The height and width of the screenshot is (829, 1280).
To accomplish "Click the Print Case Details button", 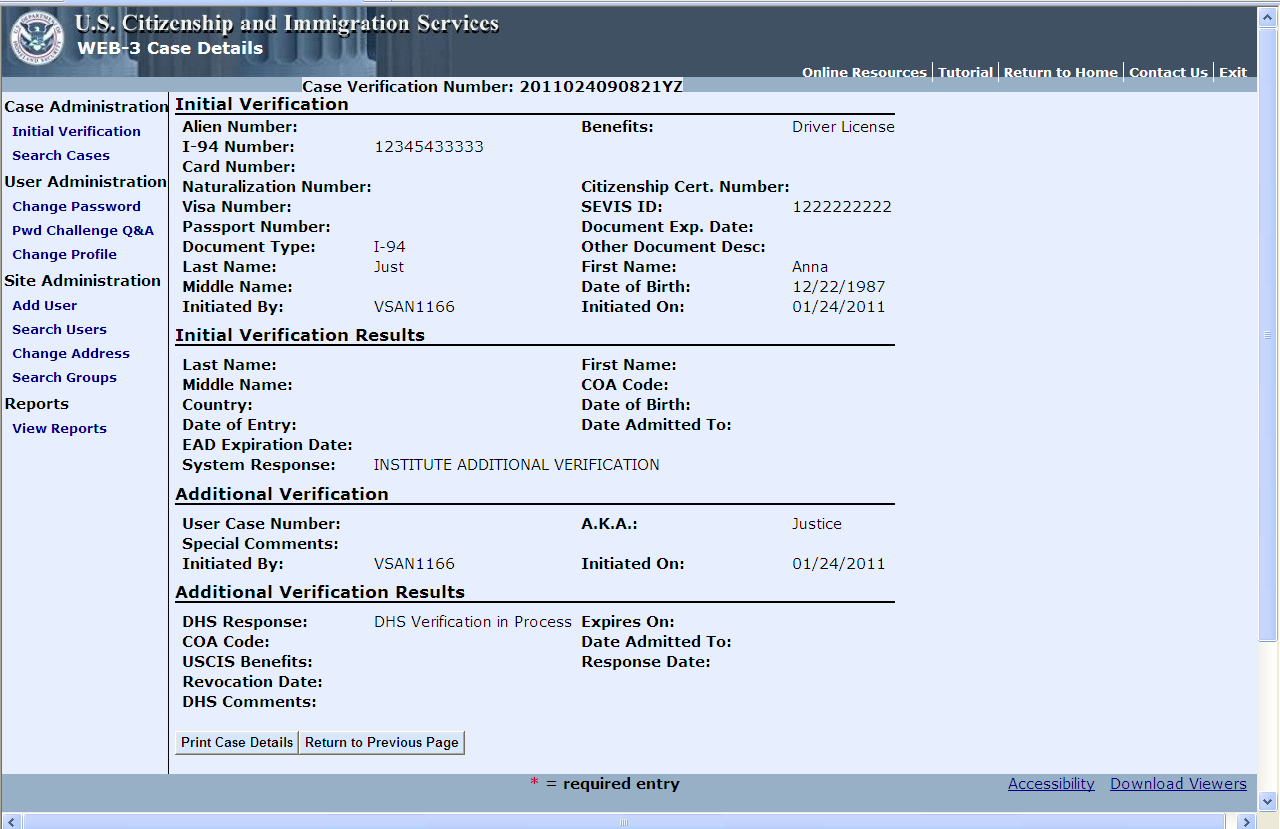I will pos(237,742).
